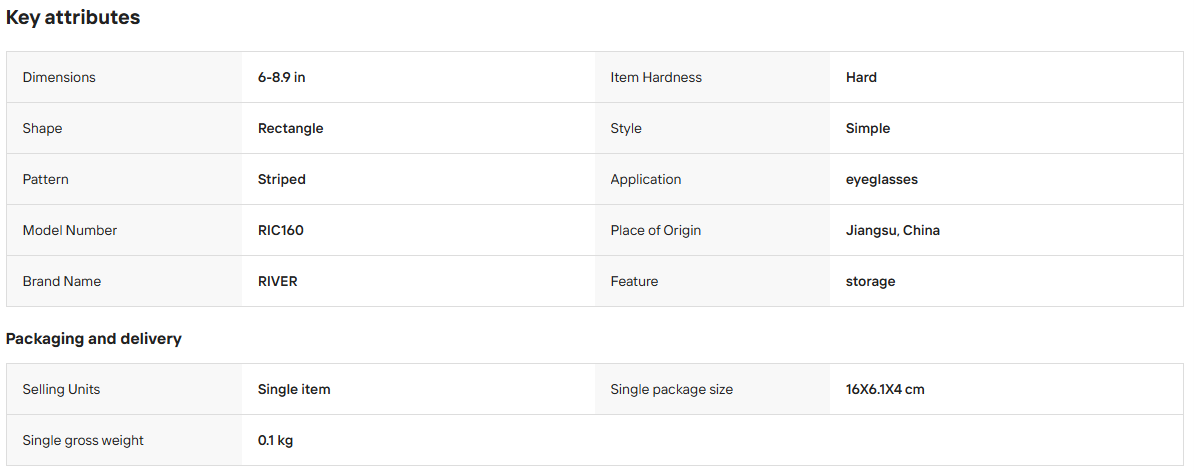The width and height of the screenshot is (1194, 475).
Task: Select the eyeglasses application value
Action: tap(882, 179)
